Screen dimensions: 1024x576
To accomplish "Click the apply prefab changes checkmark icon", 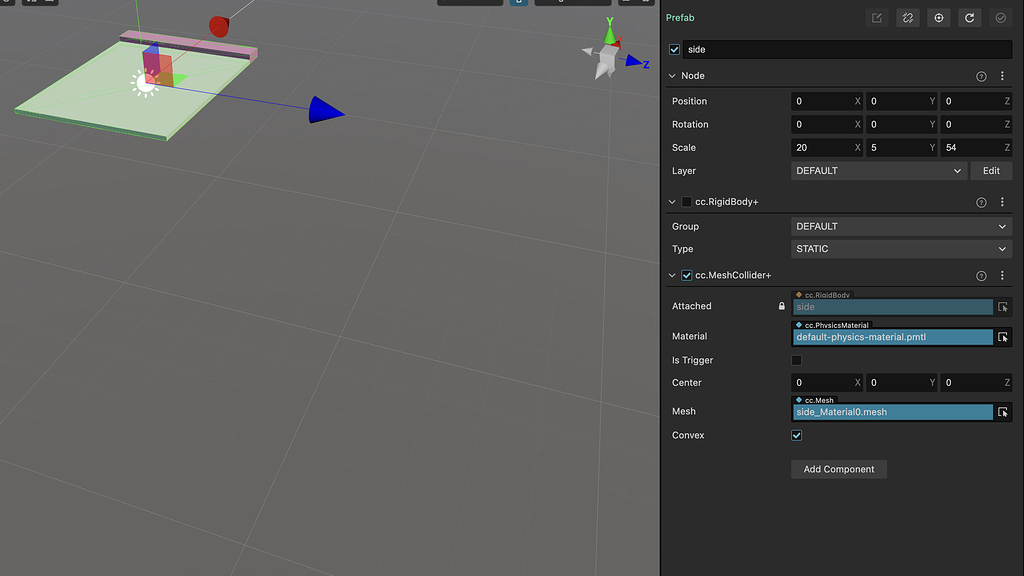I will [x=1000, y=17].
